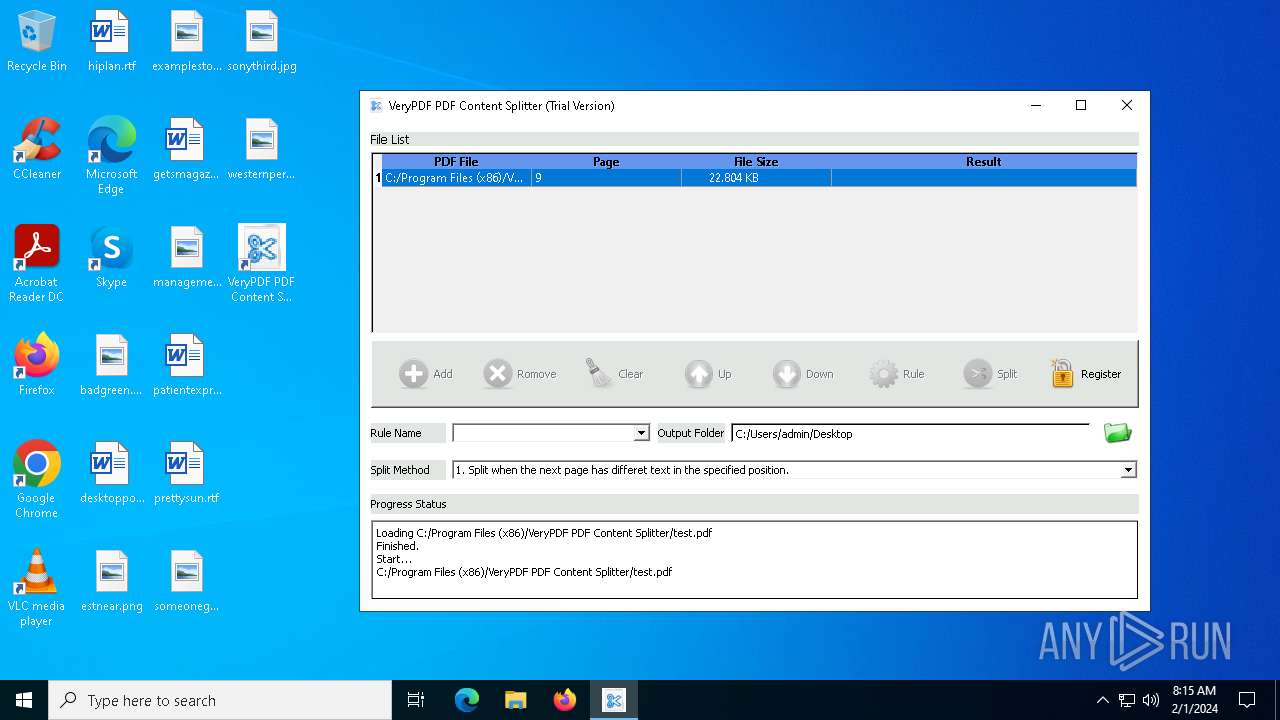Select hiplan.rtf desktop file
This screenshot has width=1280, height=720.
(x=112, y=42)
